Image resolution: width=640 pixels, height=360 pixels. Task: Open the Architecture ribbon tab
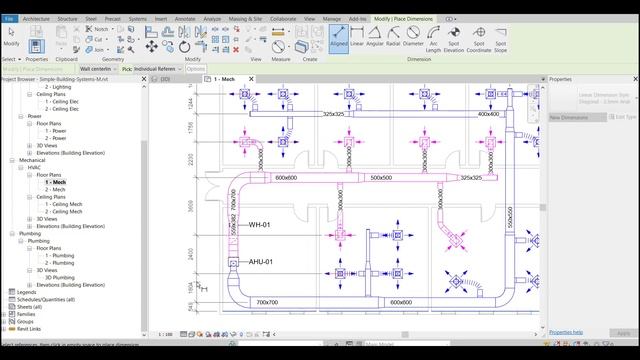pos(36,19)
